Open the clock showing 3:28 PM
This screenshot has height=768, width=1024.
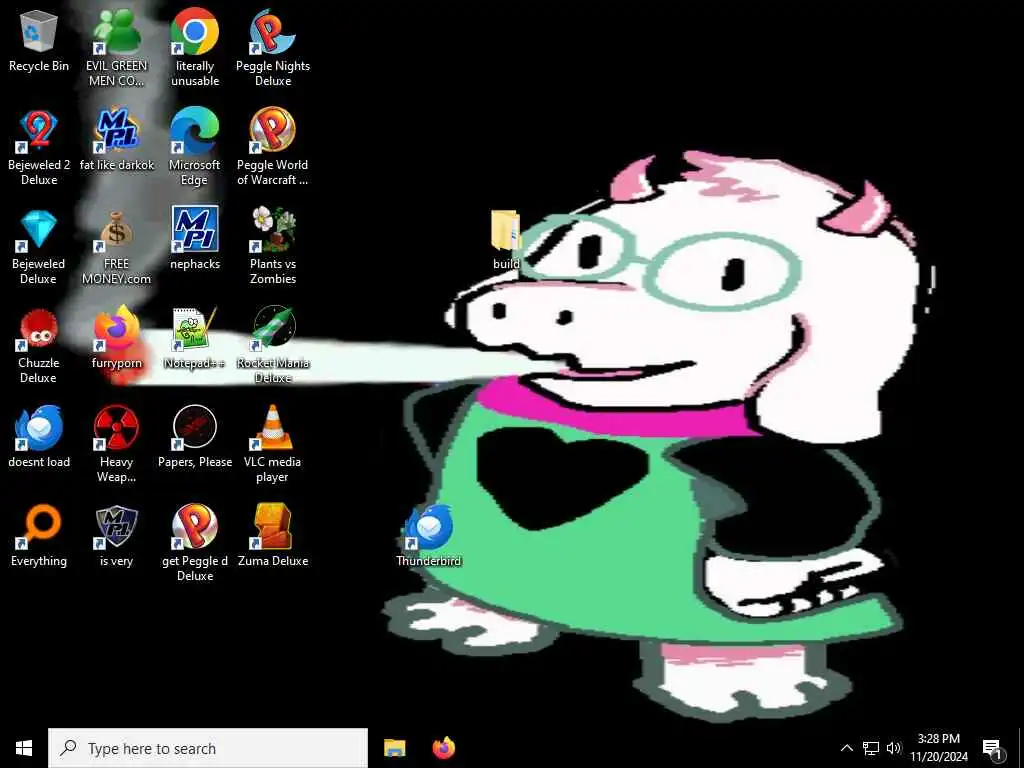(x=939, y=748)
